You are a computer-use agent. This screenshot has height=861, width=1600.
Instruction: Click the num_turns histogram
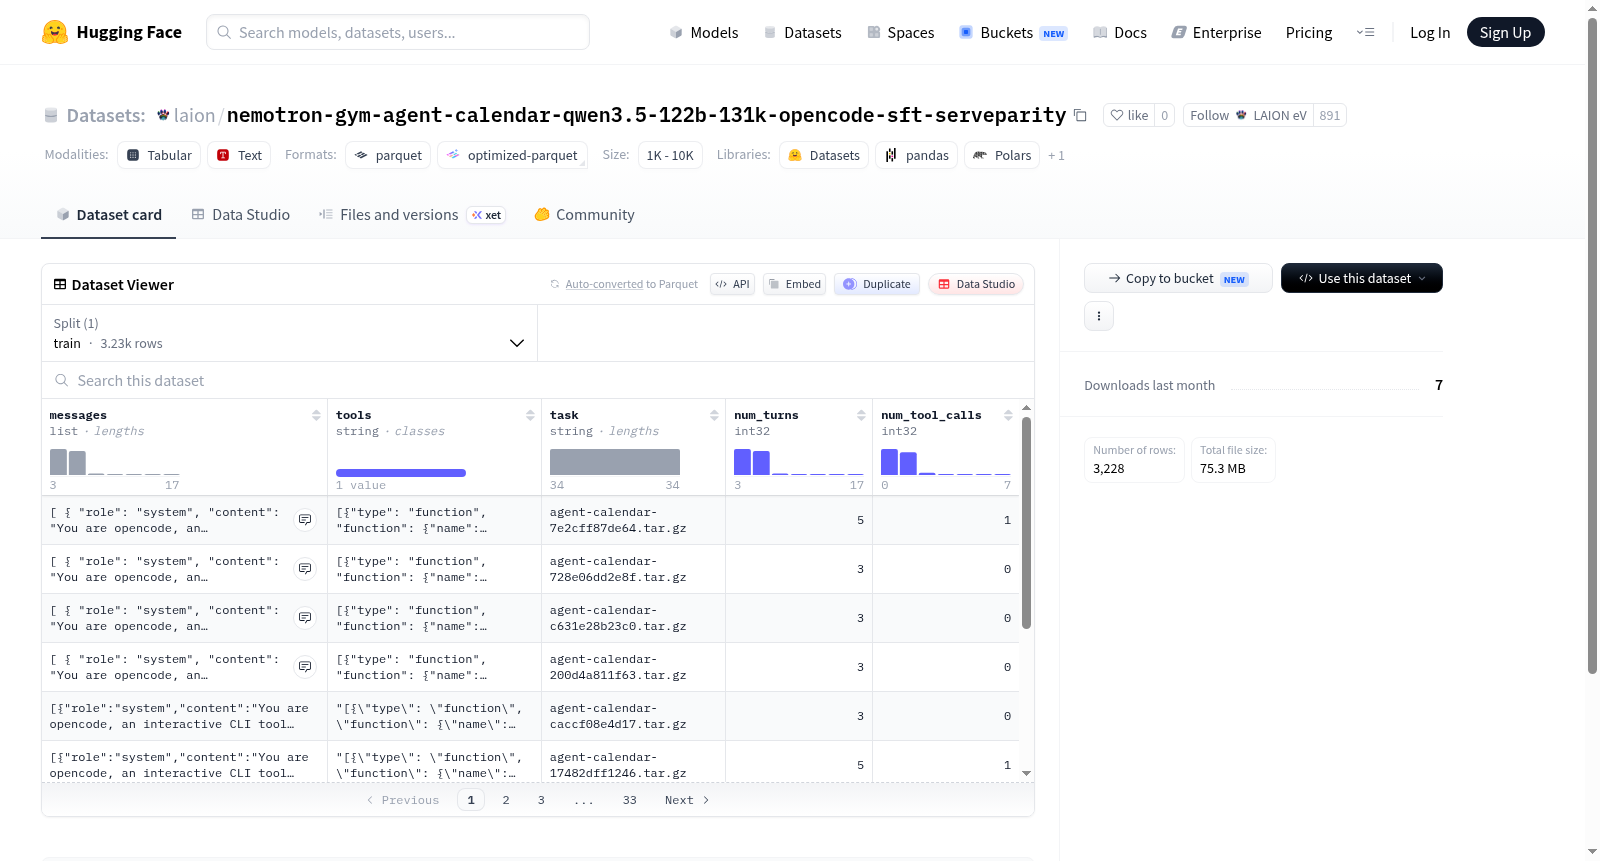point(799,462)
